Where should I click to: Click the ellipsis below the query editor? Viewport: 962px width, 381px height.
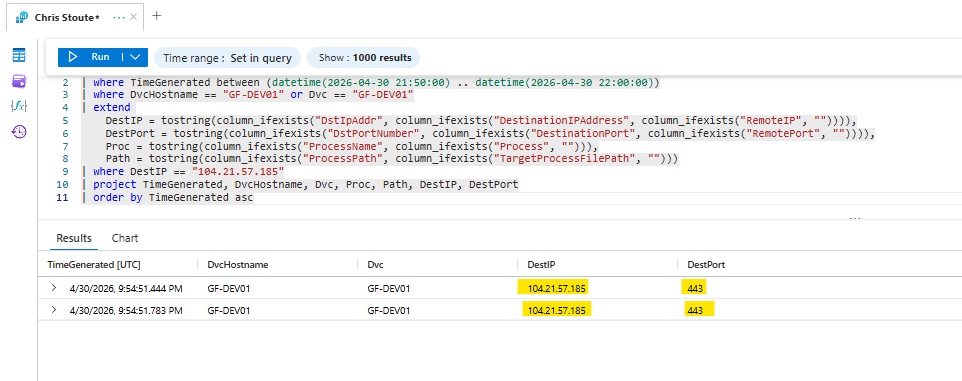tap(855, 217)
